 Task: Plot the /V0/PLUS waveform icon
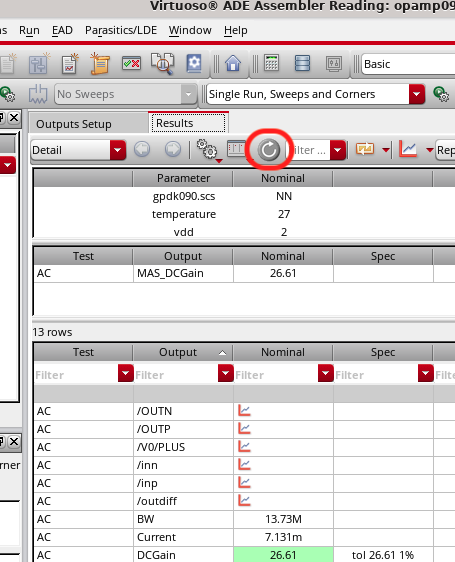click(244, 447)
